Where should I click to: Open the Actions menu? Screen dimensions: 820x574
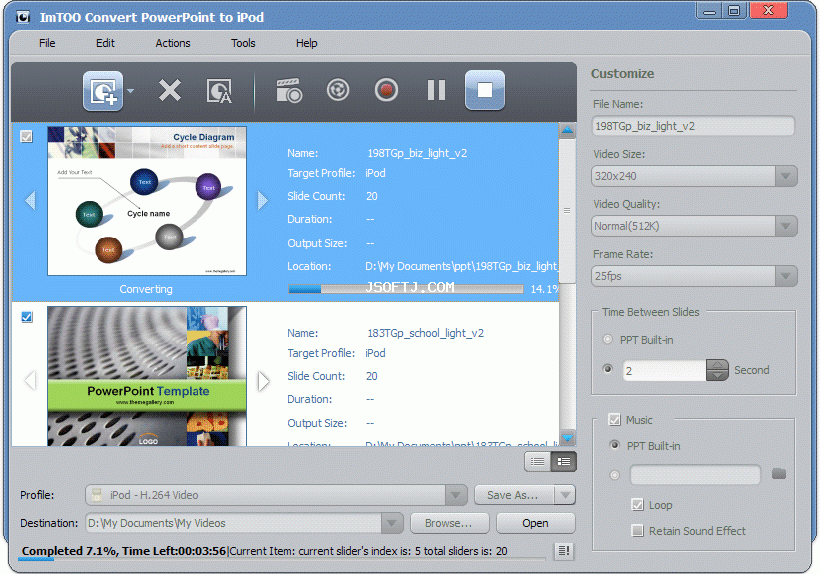[173, 43]
